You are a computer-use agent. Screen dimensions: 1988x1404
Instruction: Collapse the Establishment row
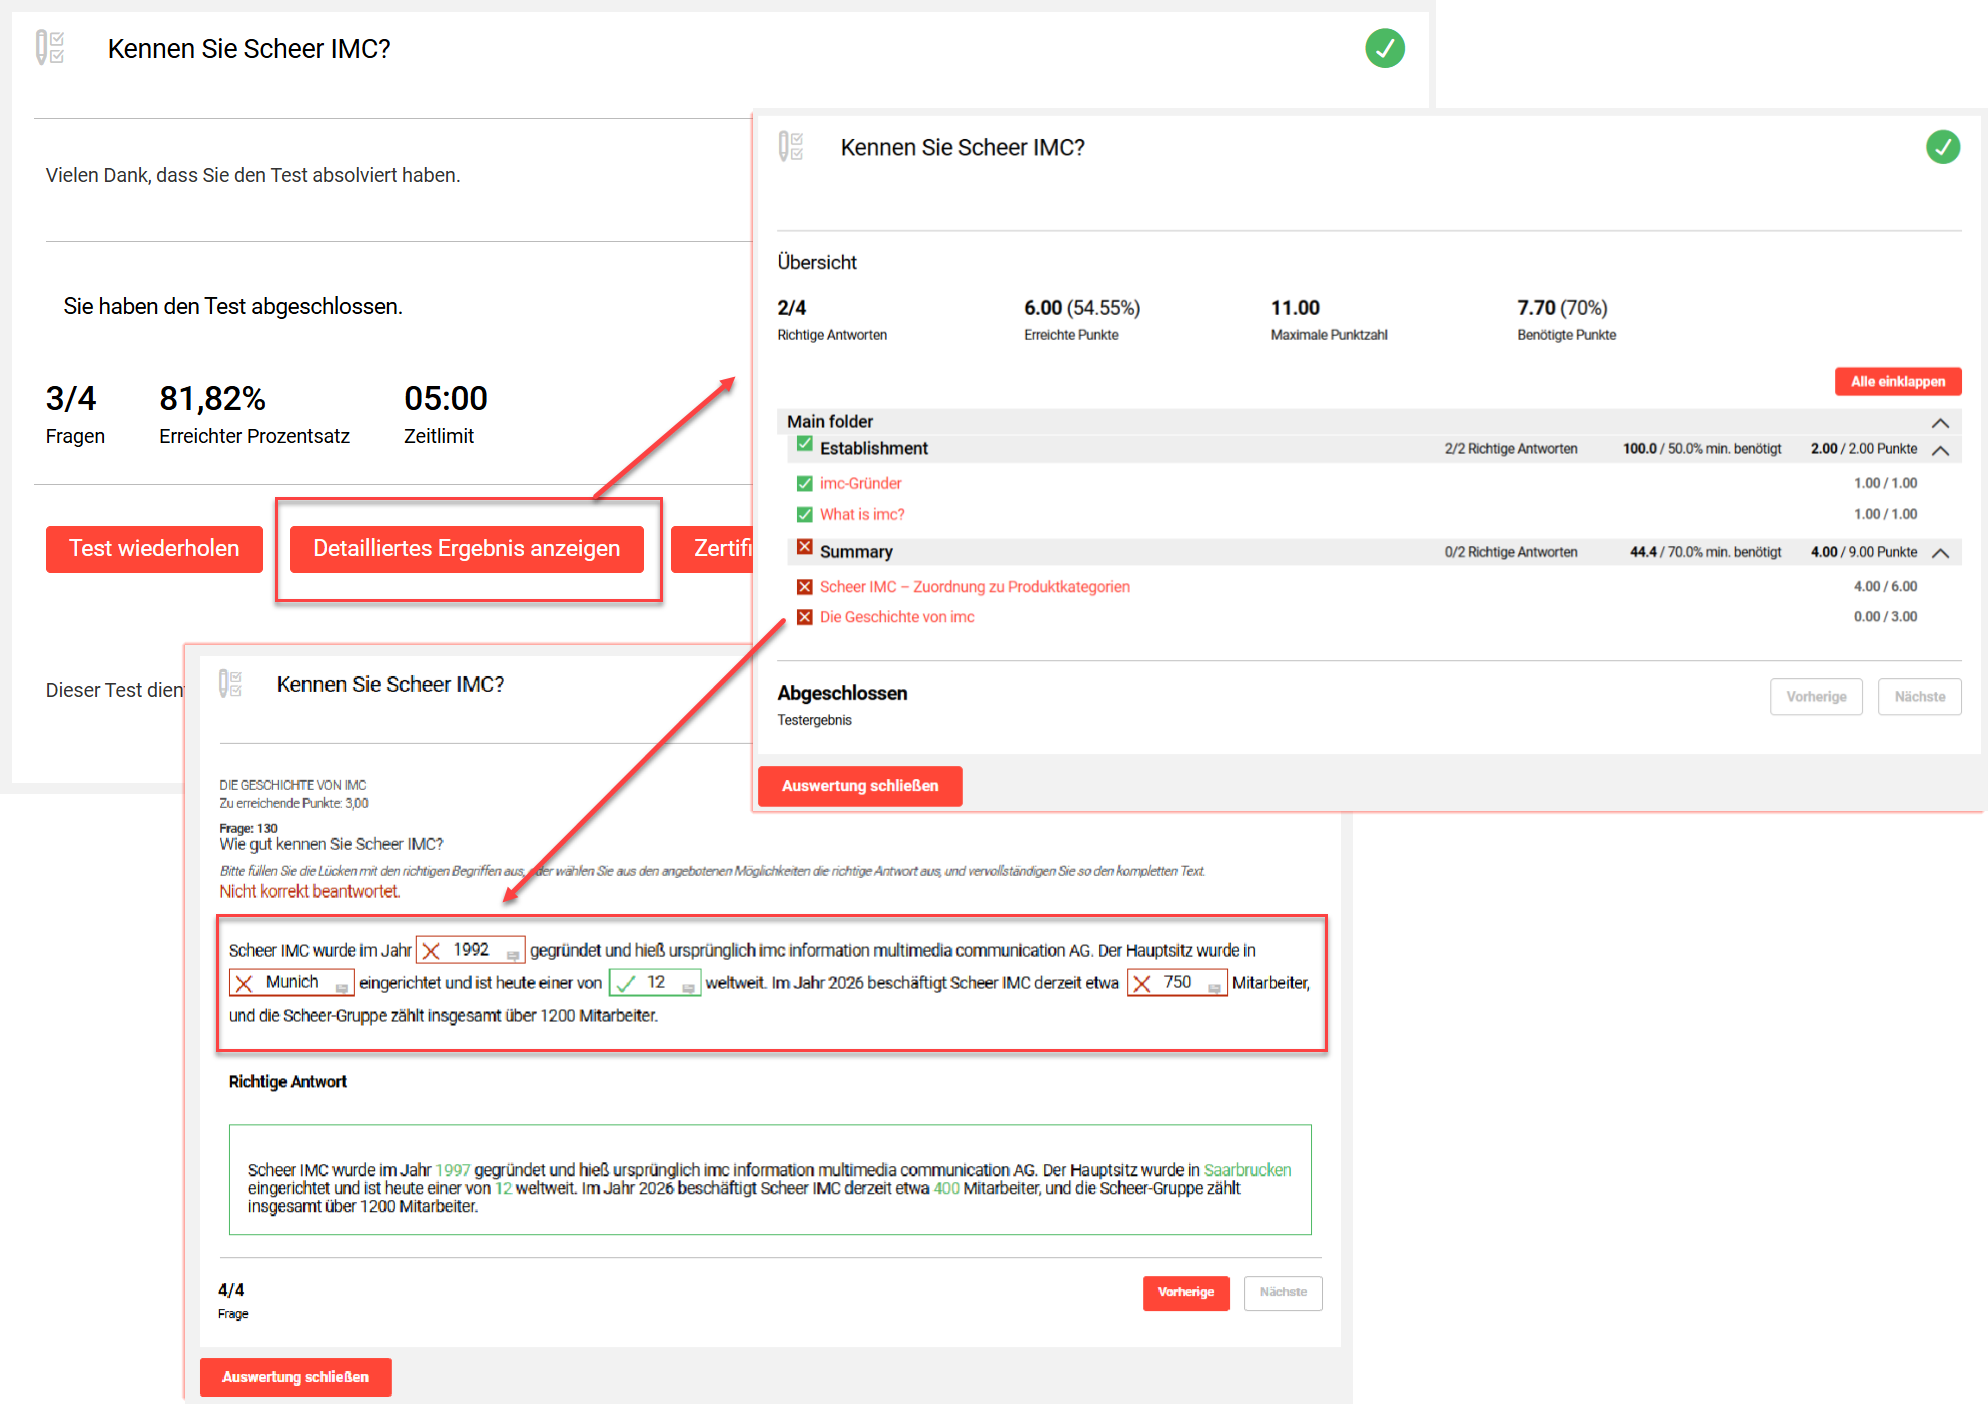[x=1940, y=450]
